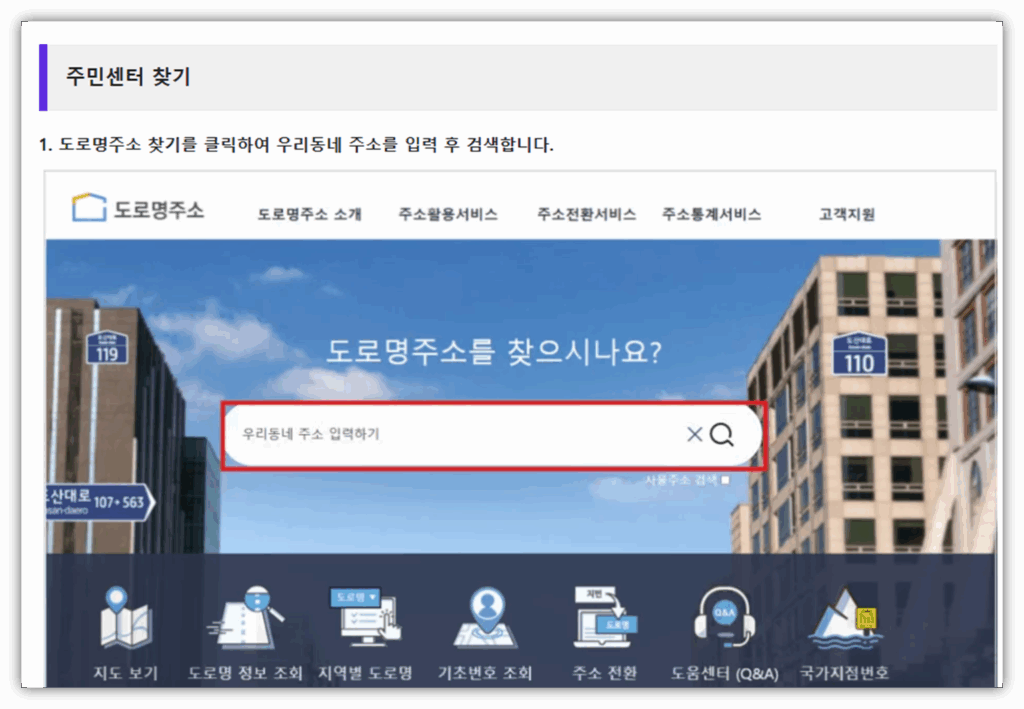Viewport: 1024px width, 709px height.
Task: Toggle the 사물주소 검색 checkbox
Action: (x=725, y=480)
